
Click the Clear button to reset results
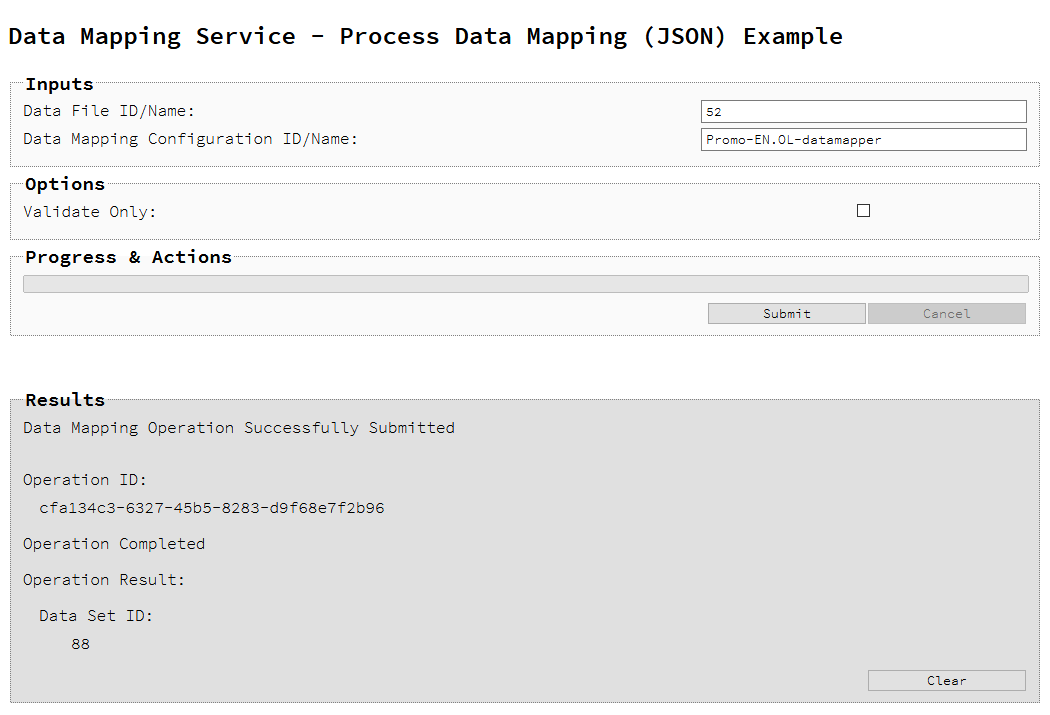coord(946,680)
